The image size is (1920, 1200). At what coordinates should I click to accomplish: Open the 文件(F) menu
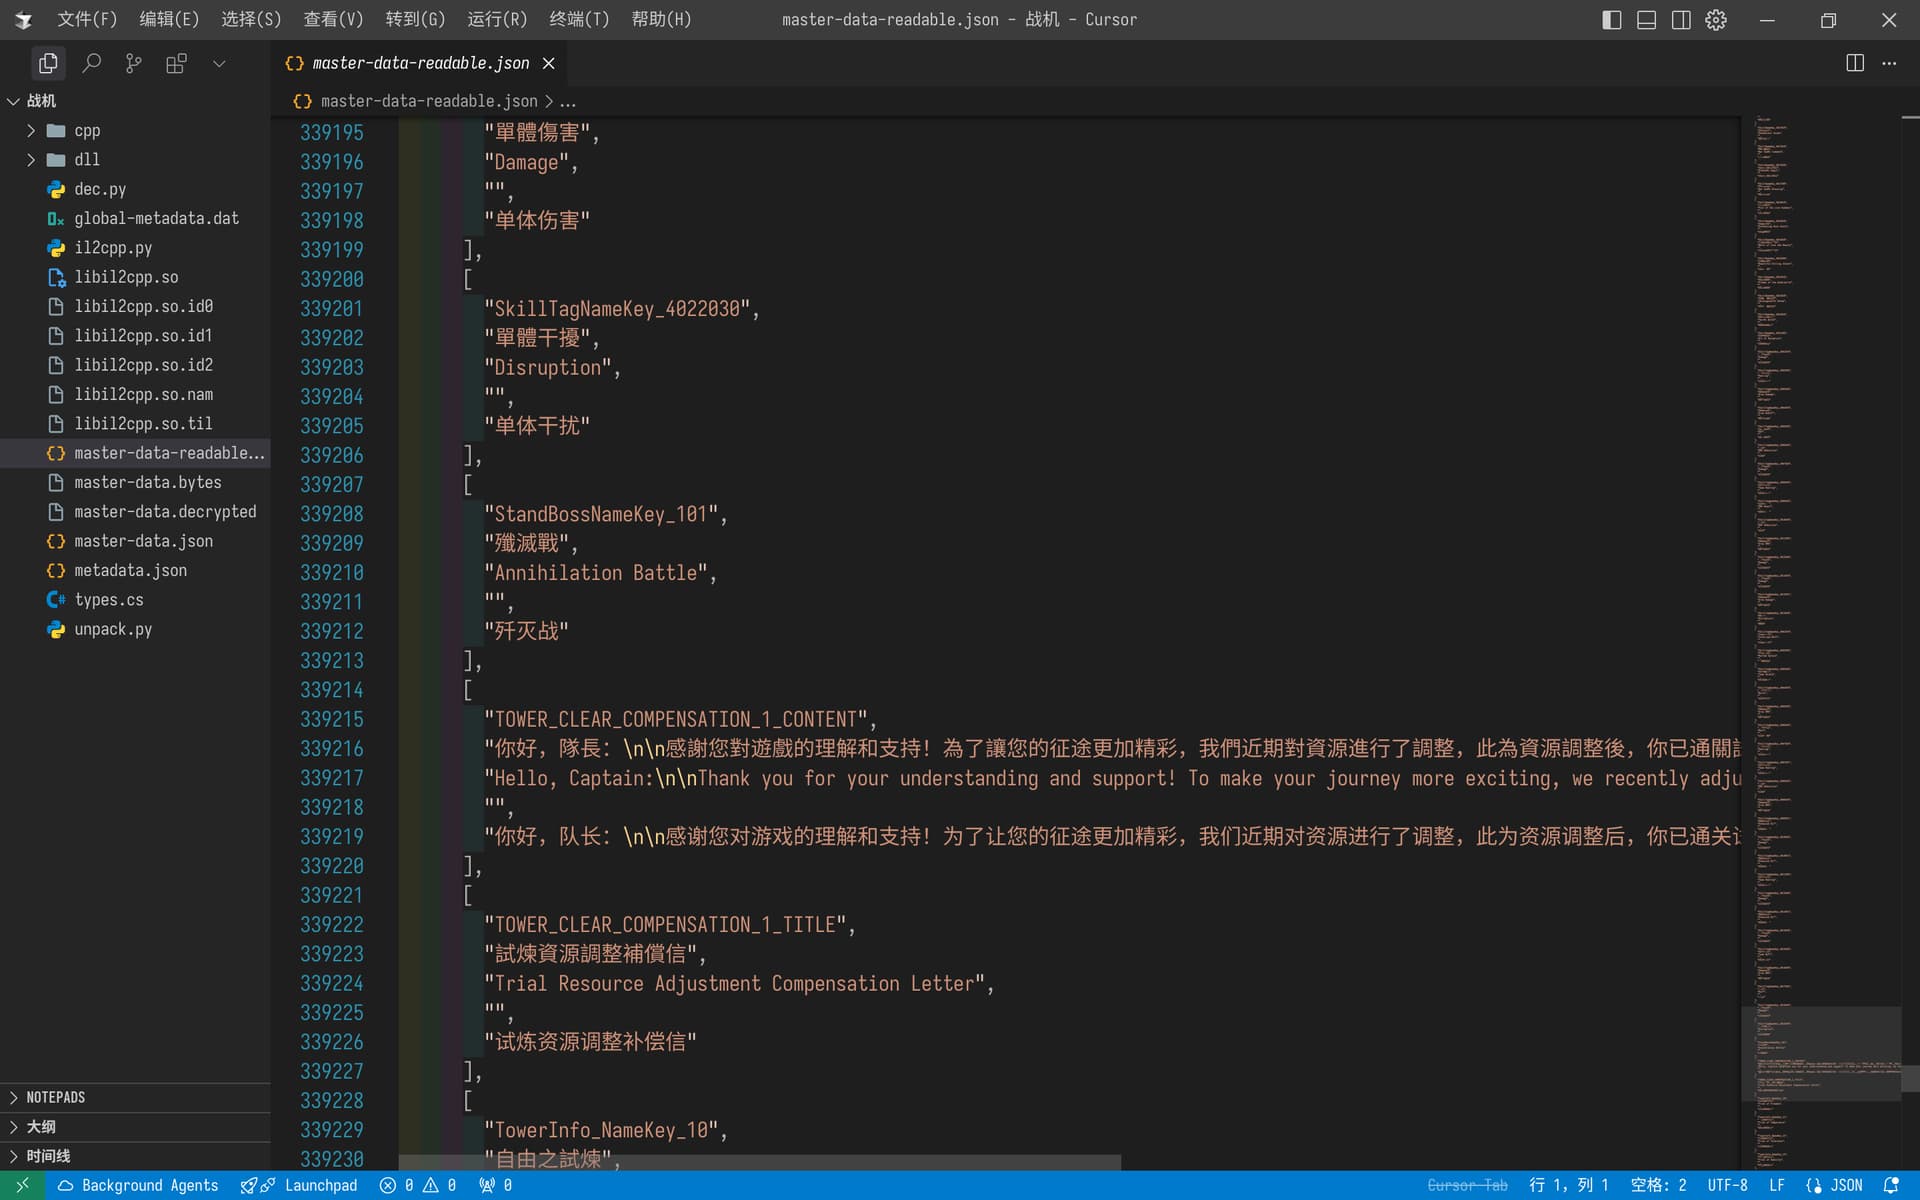click(x=87, y=19)
